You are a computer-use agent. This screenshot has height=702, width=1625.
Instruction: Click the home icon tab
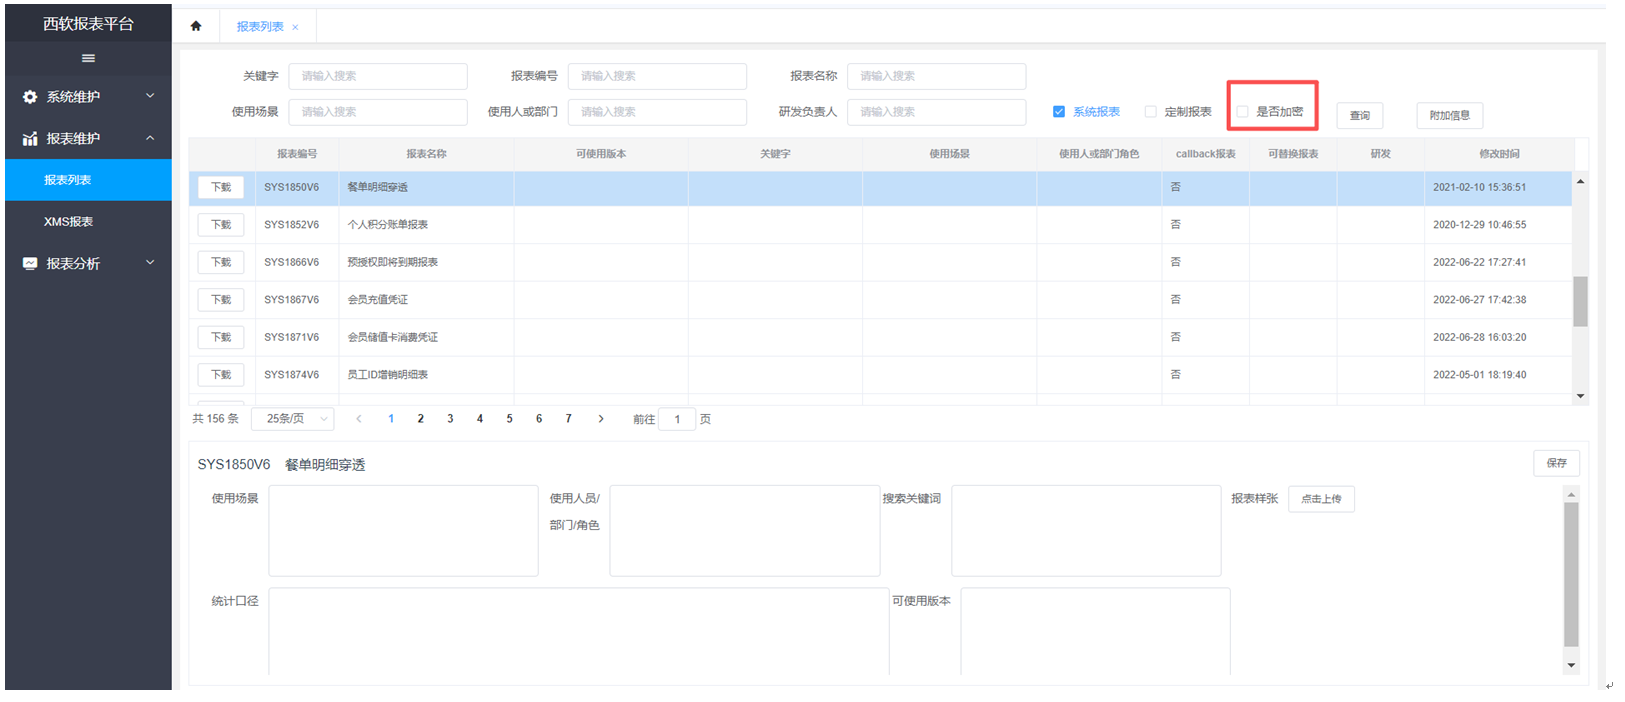click(x=196, y=26)
